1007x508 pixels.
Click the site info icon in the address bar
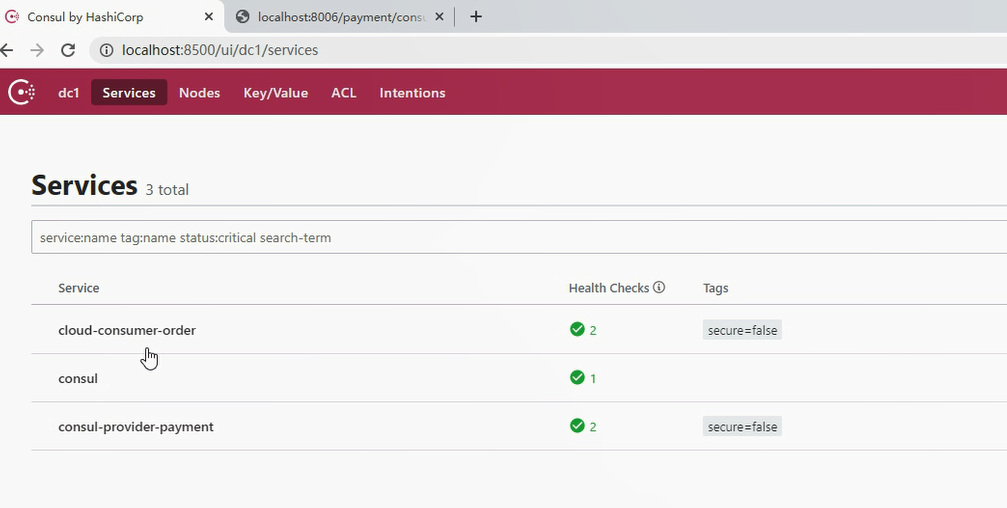coord(107,50)
